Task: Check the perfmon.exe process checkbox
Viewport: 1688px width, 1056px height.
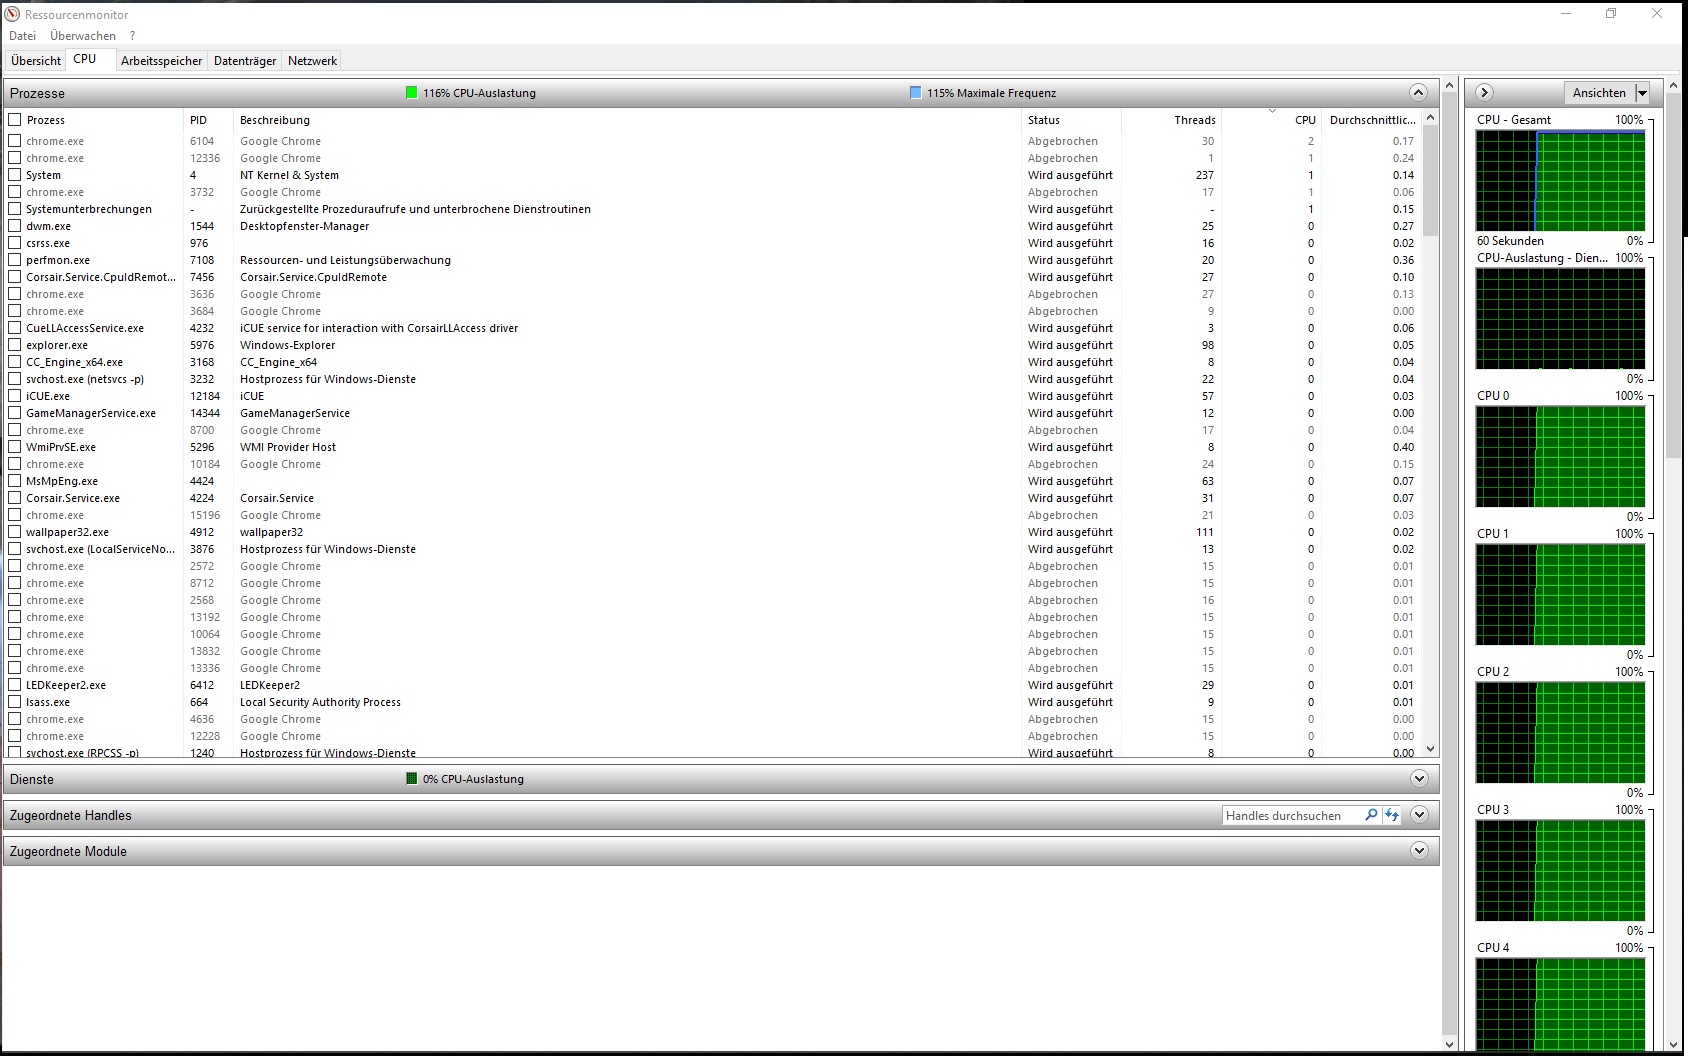Action: pyautogui.click(x=14, y=260)
